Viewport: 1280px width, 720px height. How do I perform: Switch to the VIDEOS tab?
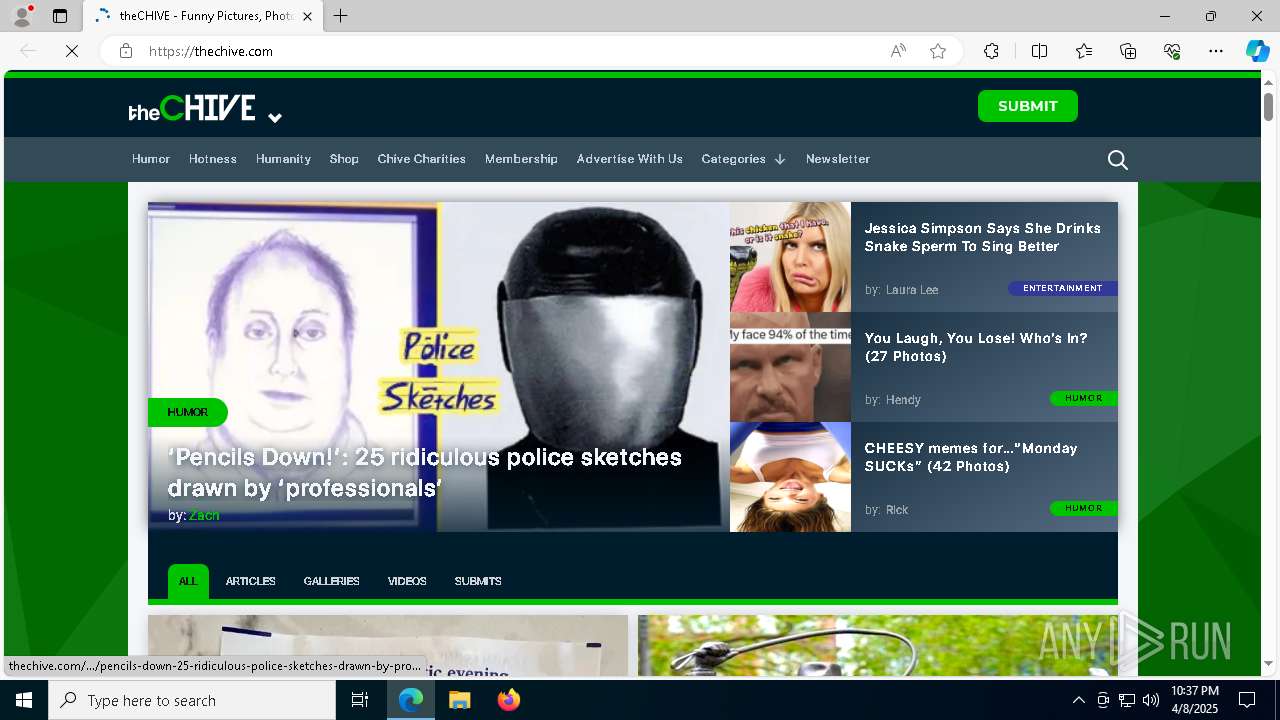point(407,581)
